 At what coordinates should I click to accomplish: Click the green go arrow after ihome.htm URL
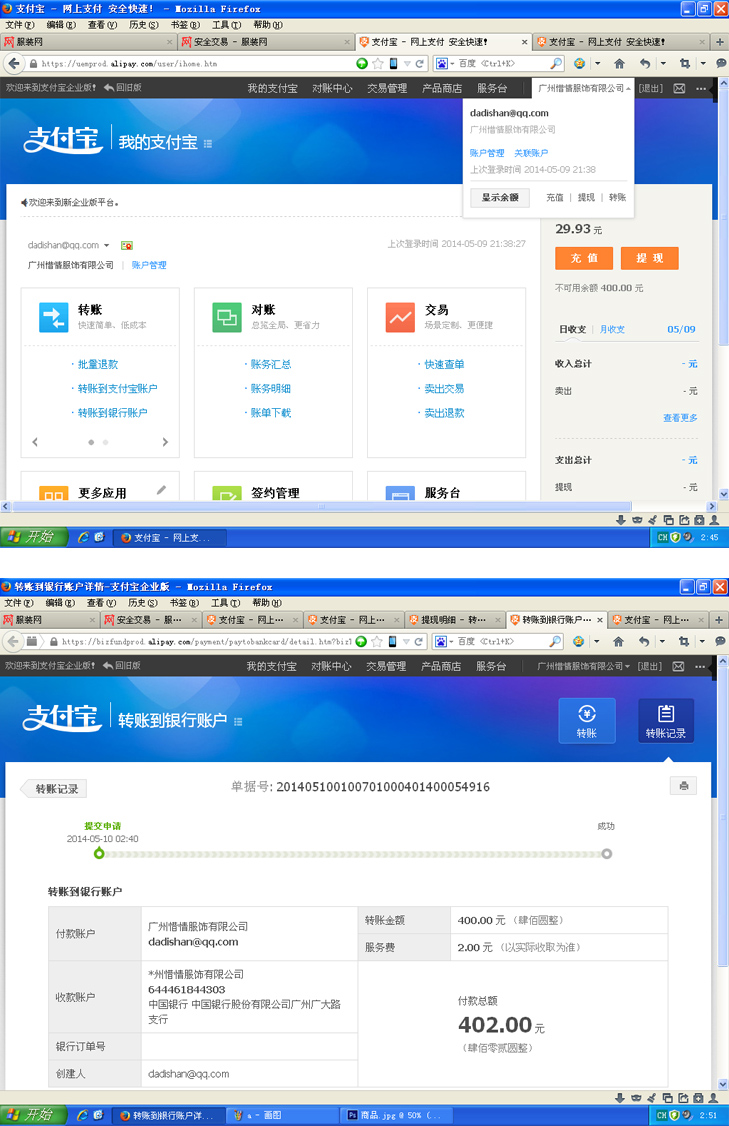(362, 64)
